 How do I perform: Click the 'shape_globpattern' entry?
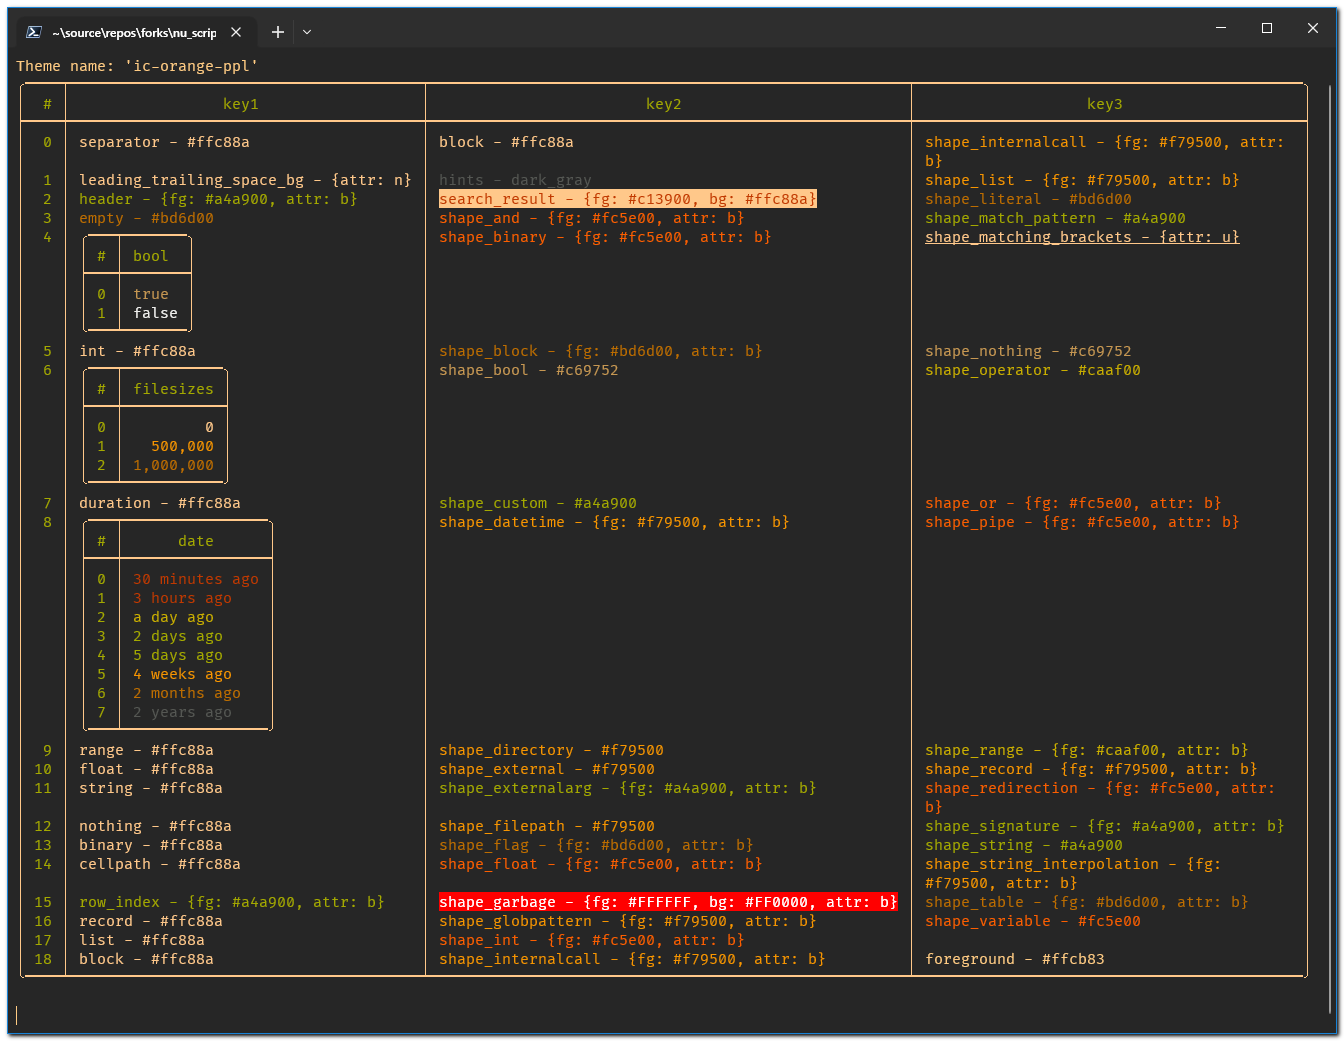pos(628,921)
